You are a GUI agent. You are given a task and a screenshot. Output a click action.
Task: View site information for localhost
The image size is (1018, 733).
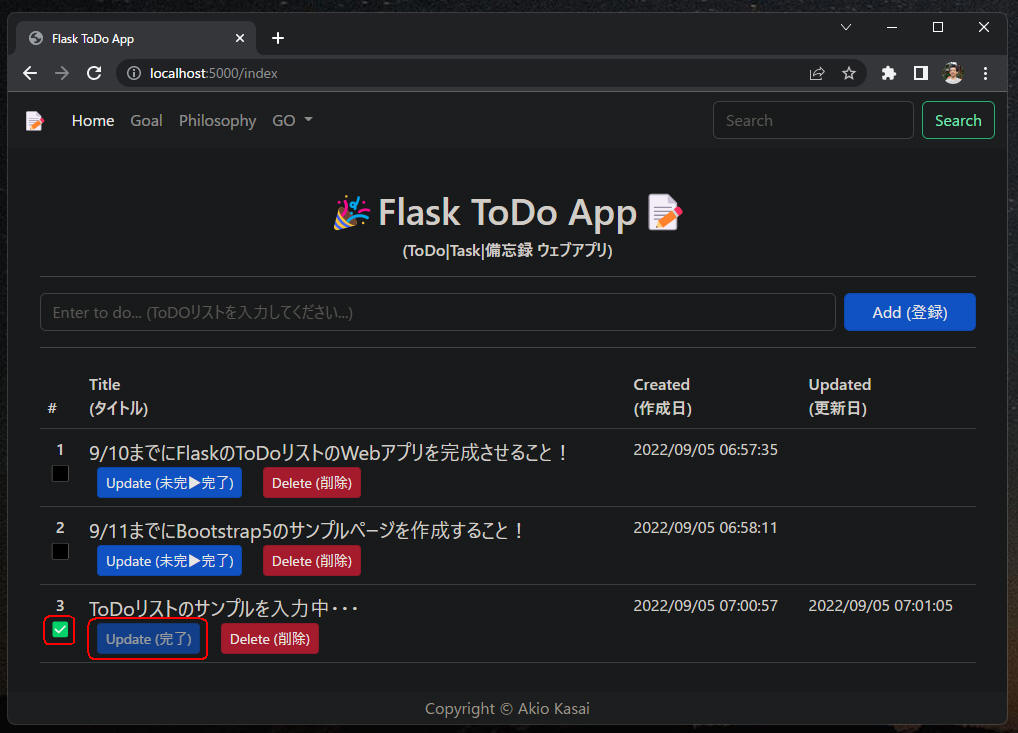[134, 73]
